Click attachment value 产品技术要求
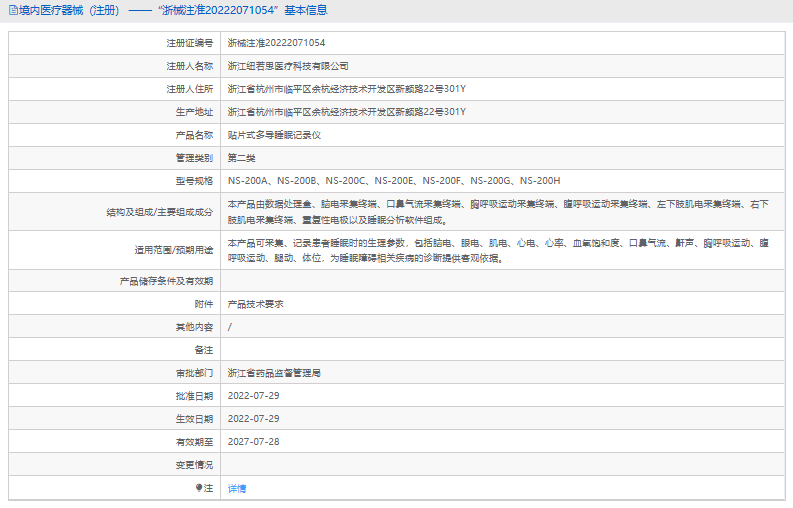Screen dimensions: 793x508 tap(255, 304)
